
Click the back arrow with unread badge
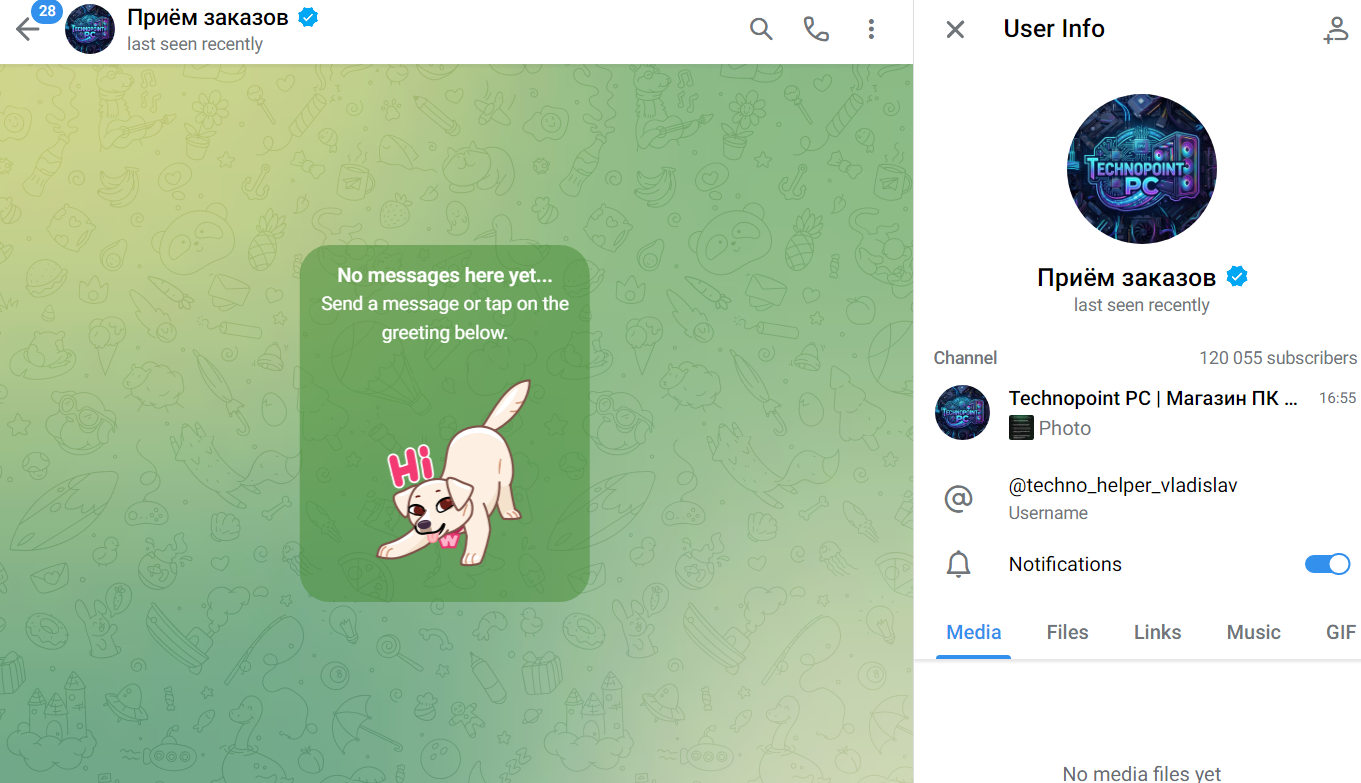click(x=28, y=29)
